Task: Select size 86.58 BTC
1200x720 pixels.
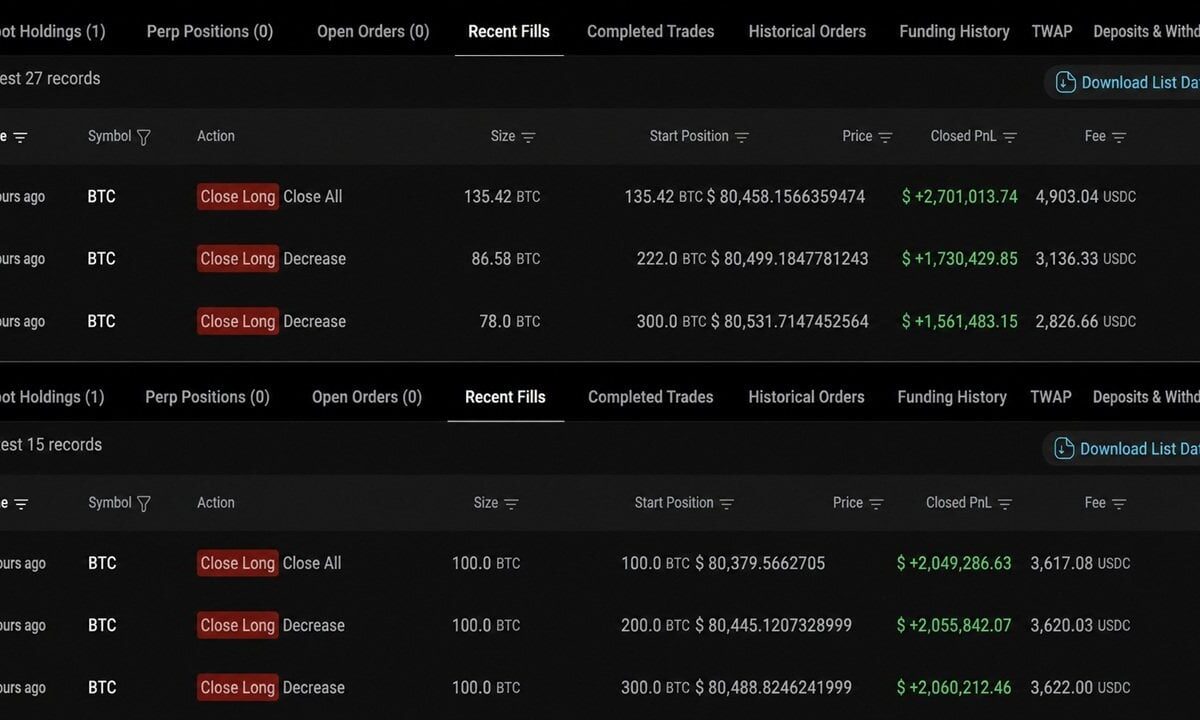Action: [506, 259]
